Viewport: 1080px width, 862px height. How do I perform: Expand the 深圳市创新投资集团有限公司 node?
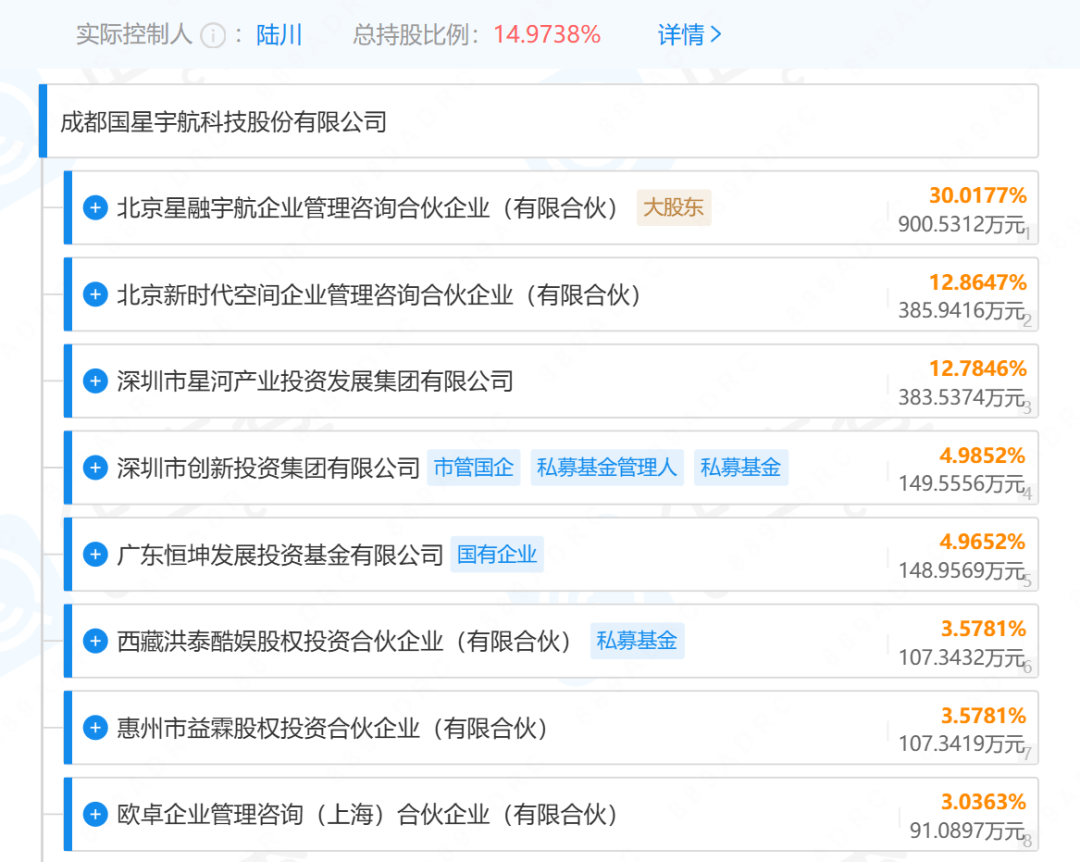pyautogui.click(x=95, y=468)
